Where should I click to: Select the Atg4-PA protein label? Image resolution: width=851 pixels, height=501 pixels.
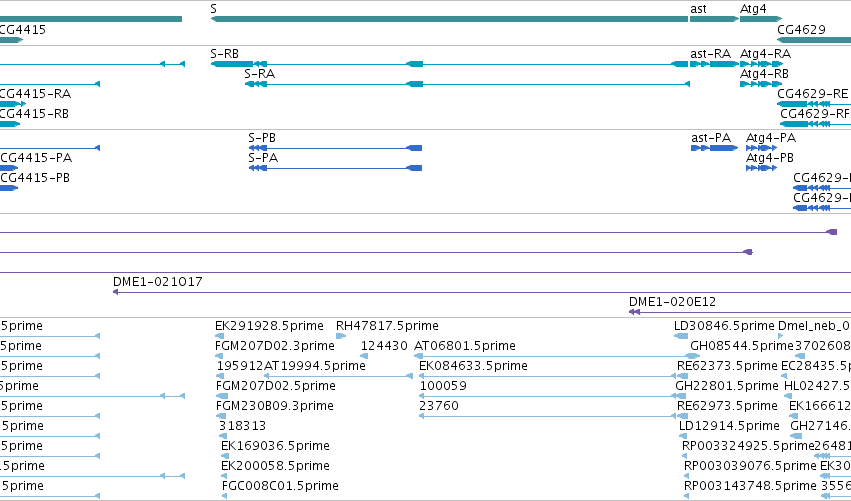coord(771,138)
